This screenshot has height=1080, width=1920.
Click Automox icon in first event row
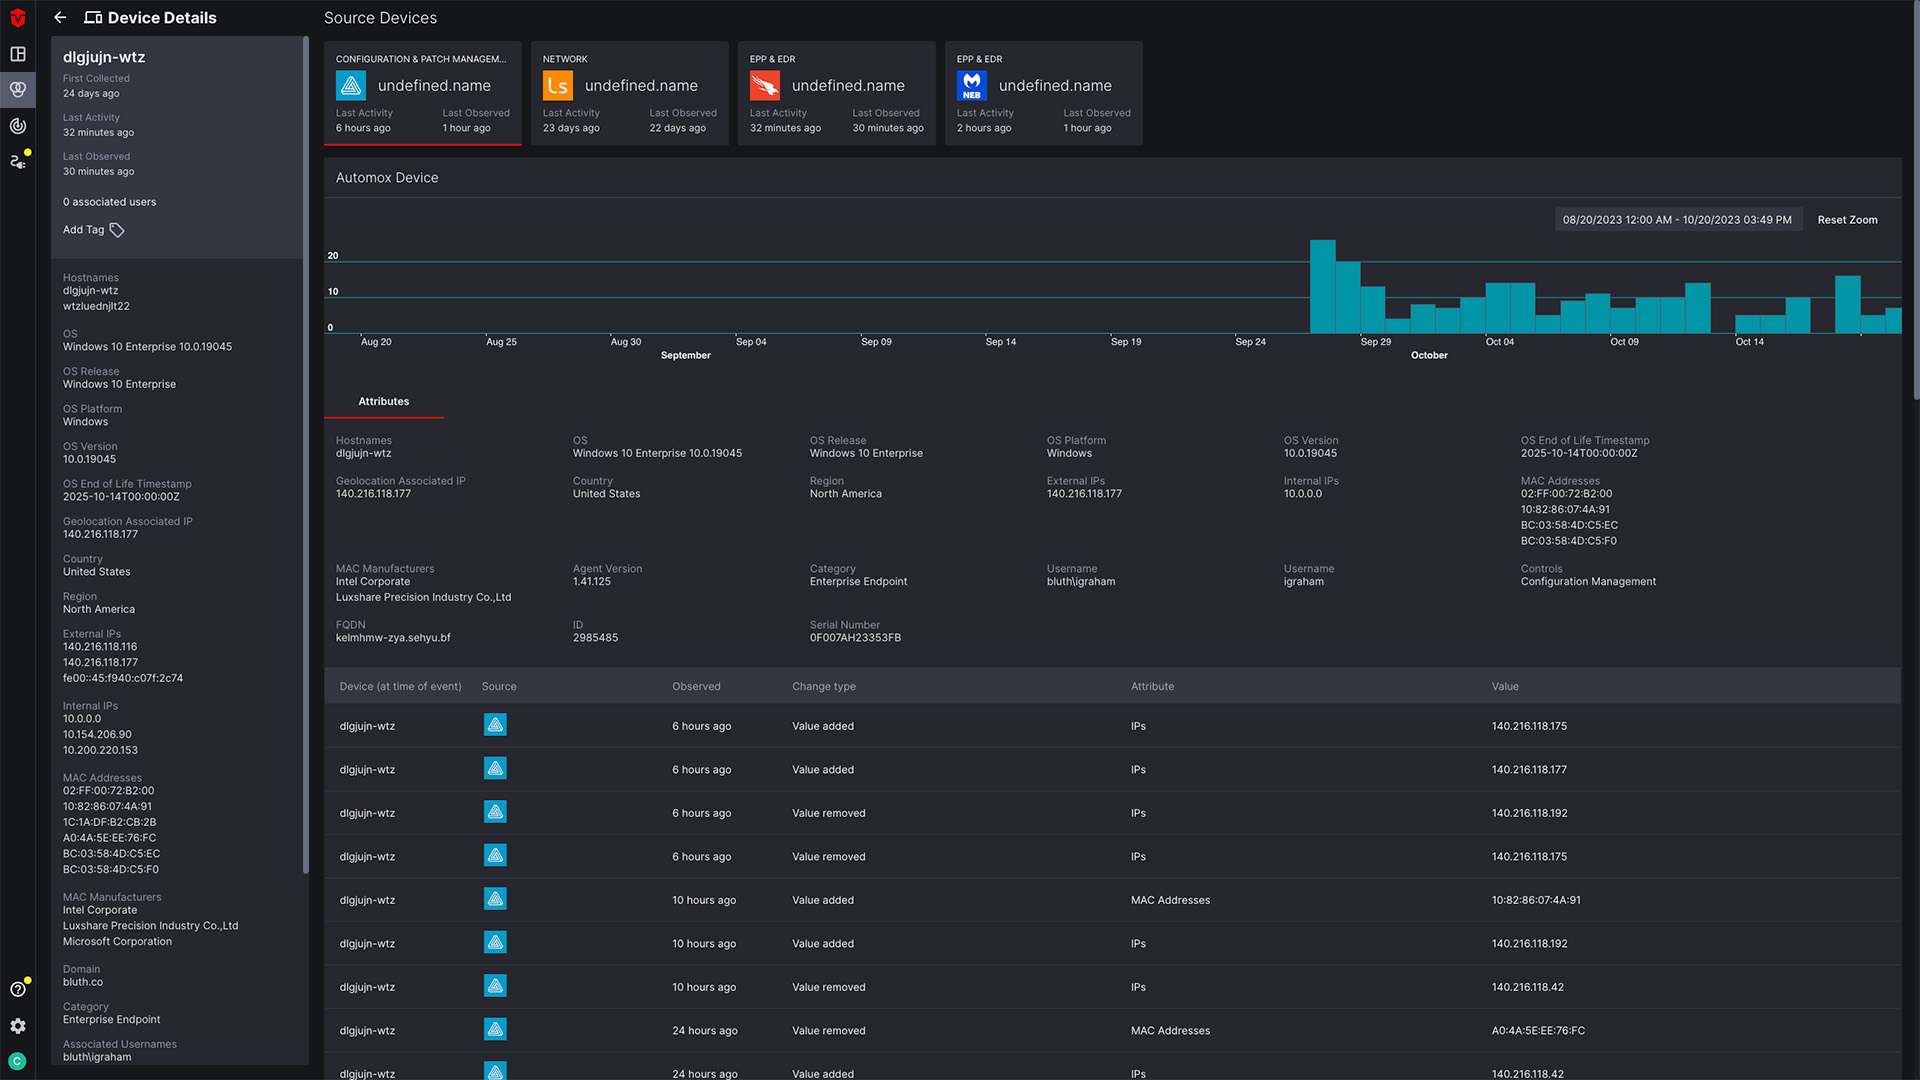(x=495, y=725)
